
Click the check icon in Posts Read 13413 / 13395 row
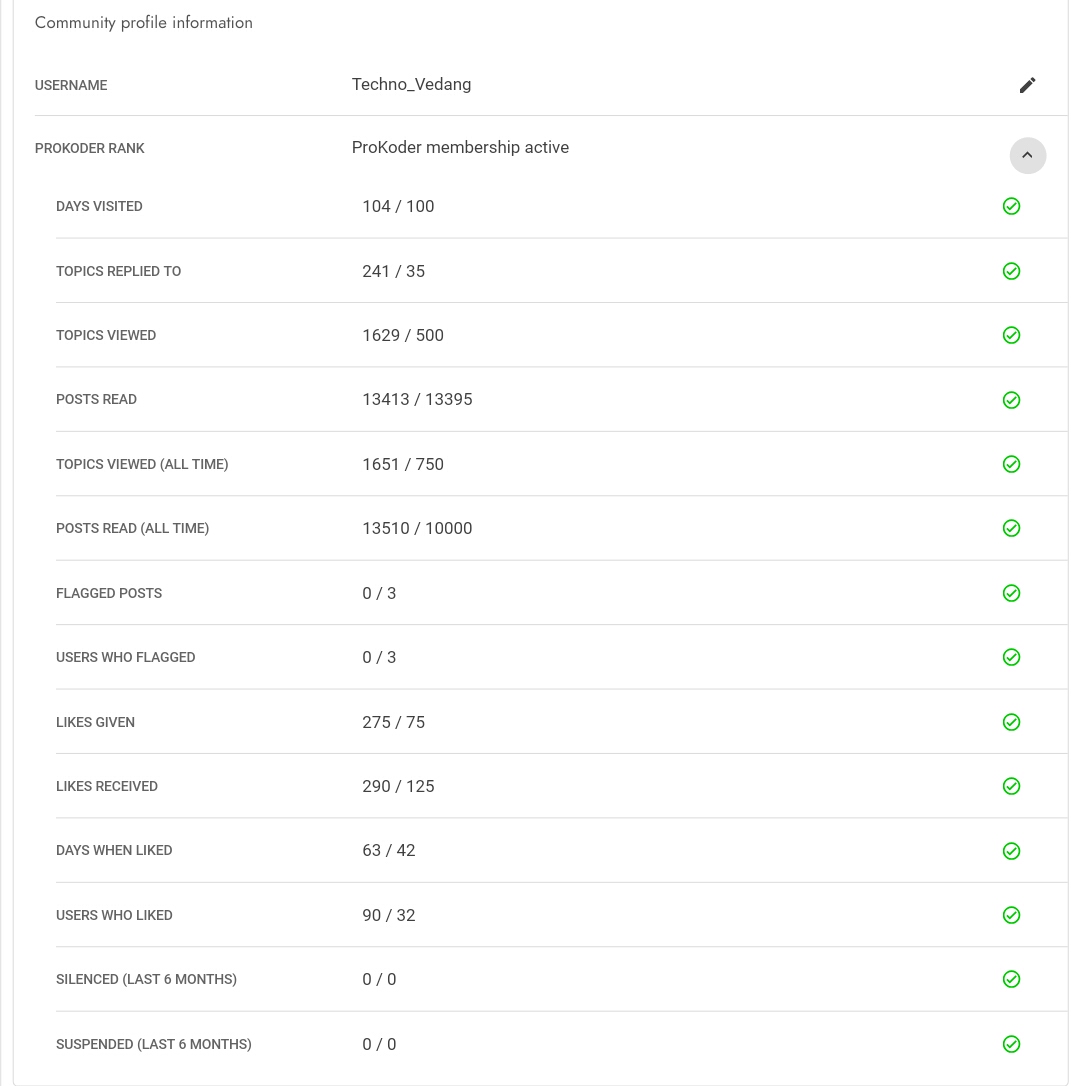pos(1011,400)
